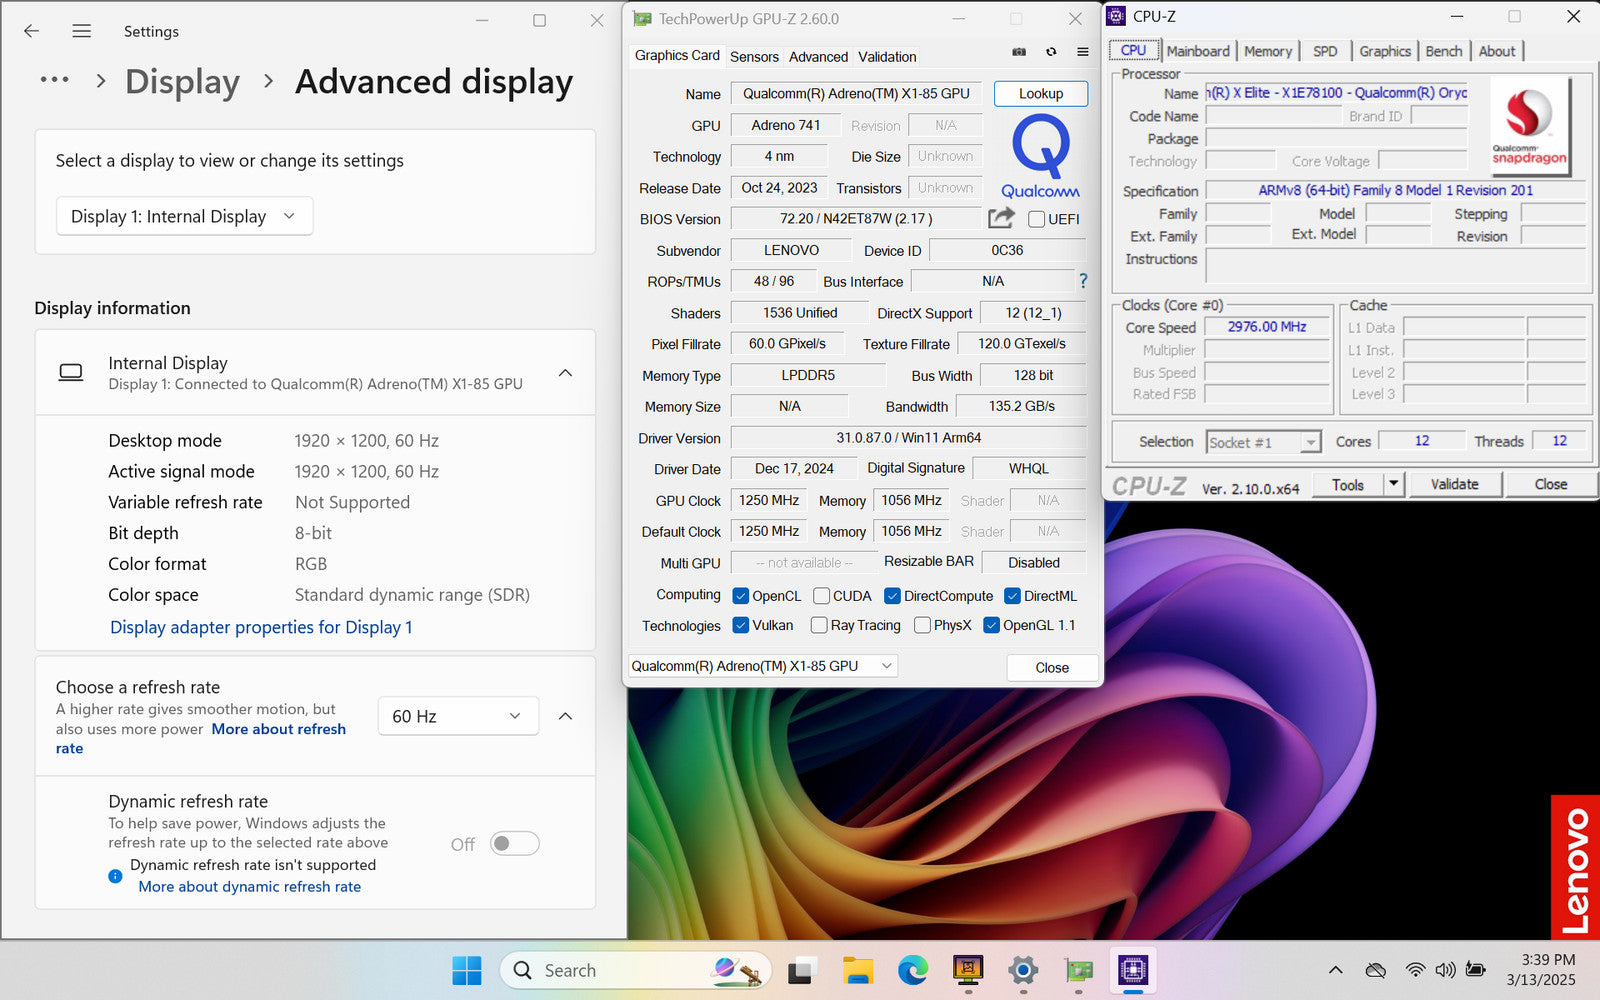
Task: Open the GPU selection dropdown in GPU-Z
Action: [763, 666]
